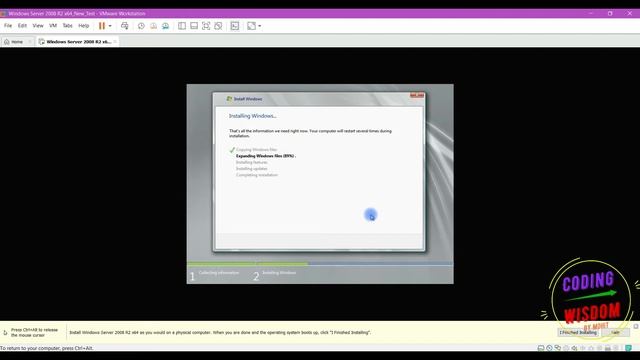Take a snapshot of the VM
This screenshot has width=640, height=360.
click(x=141, y=26)
